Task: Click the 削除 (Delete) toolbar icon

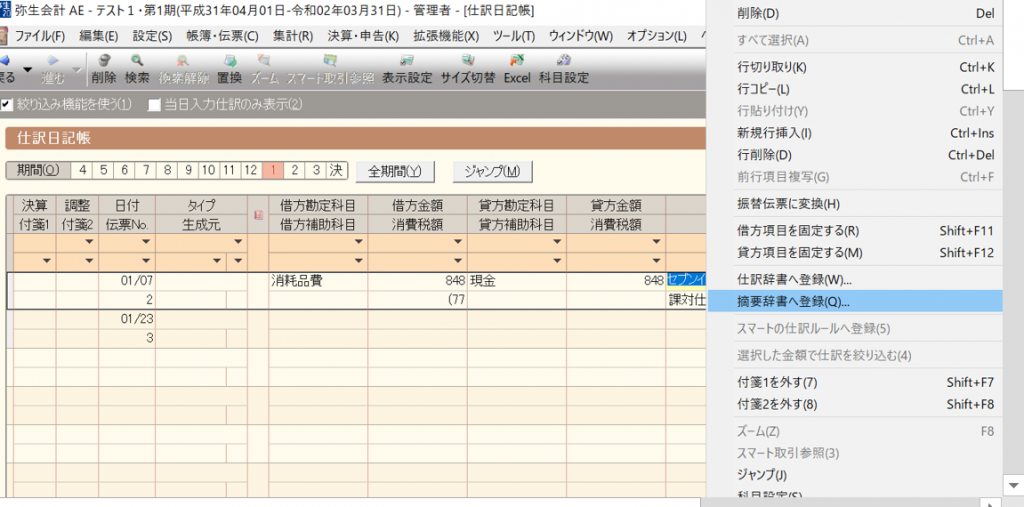Action: point(103,69)
